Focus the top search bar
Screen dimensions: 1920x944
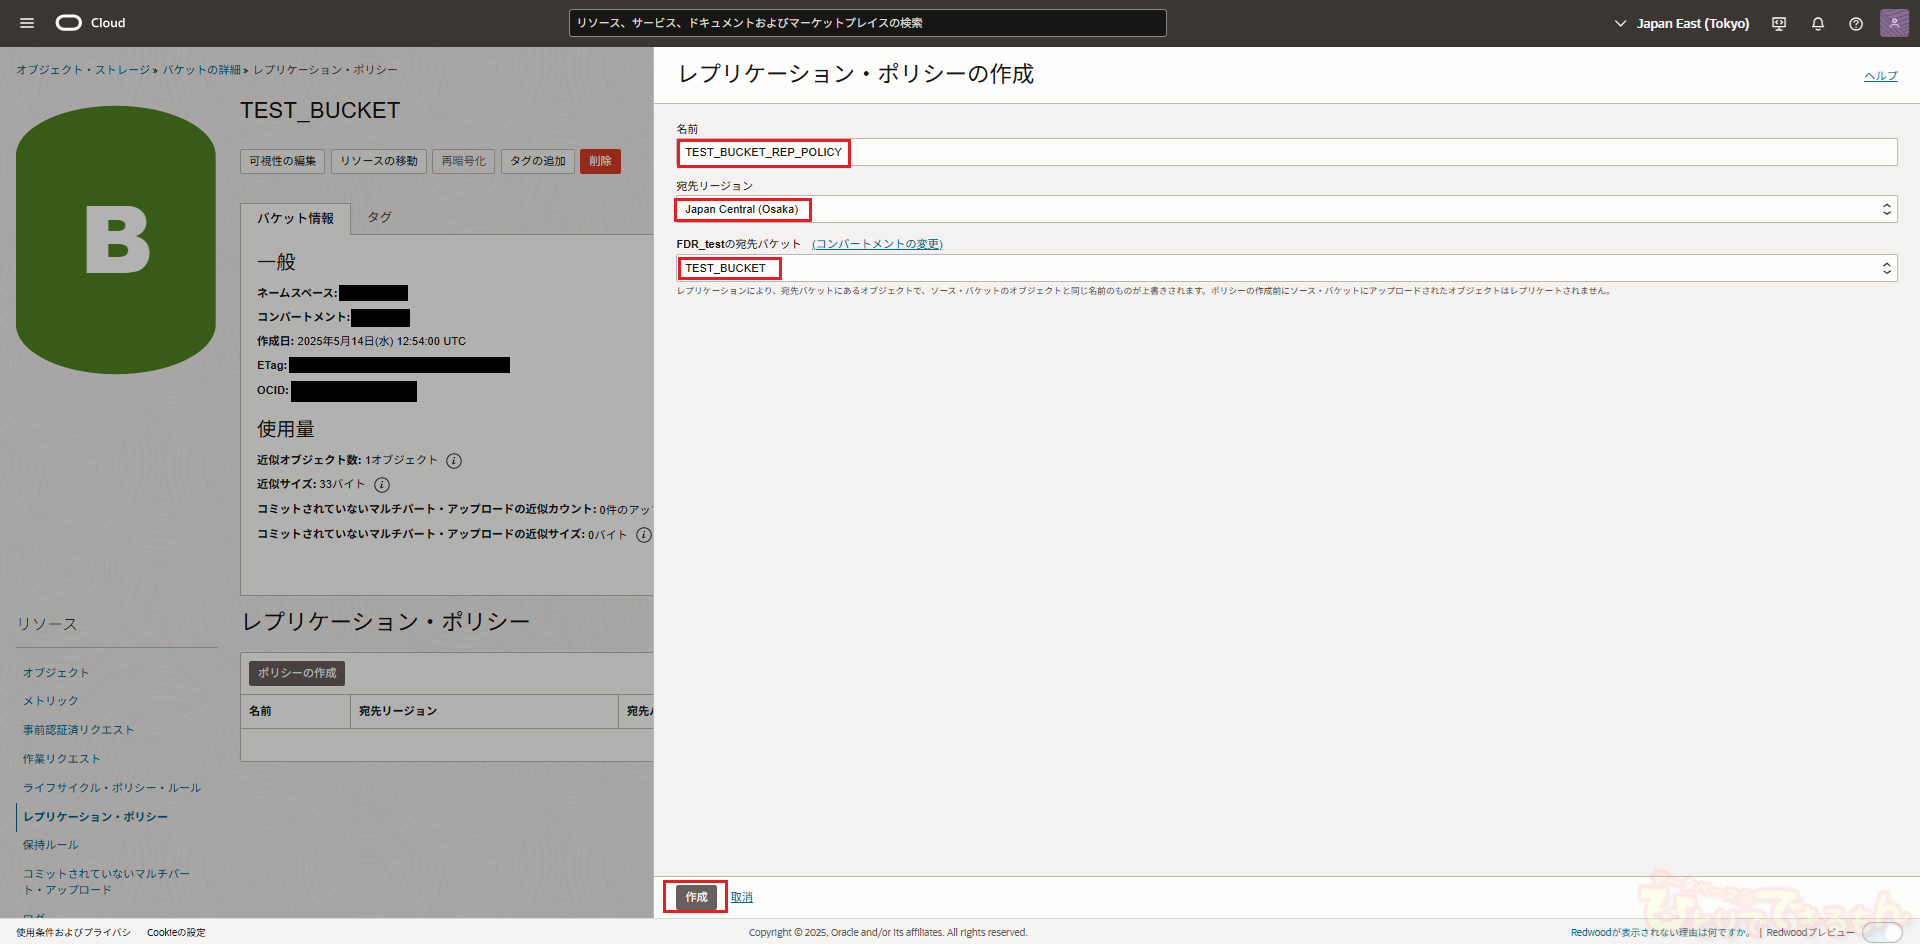pos(867,23)
